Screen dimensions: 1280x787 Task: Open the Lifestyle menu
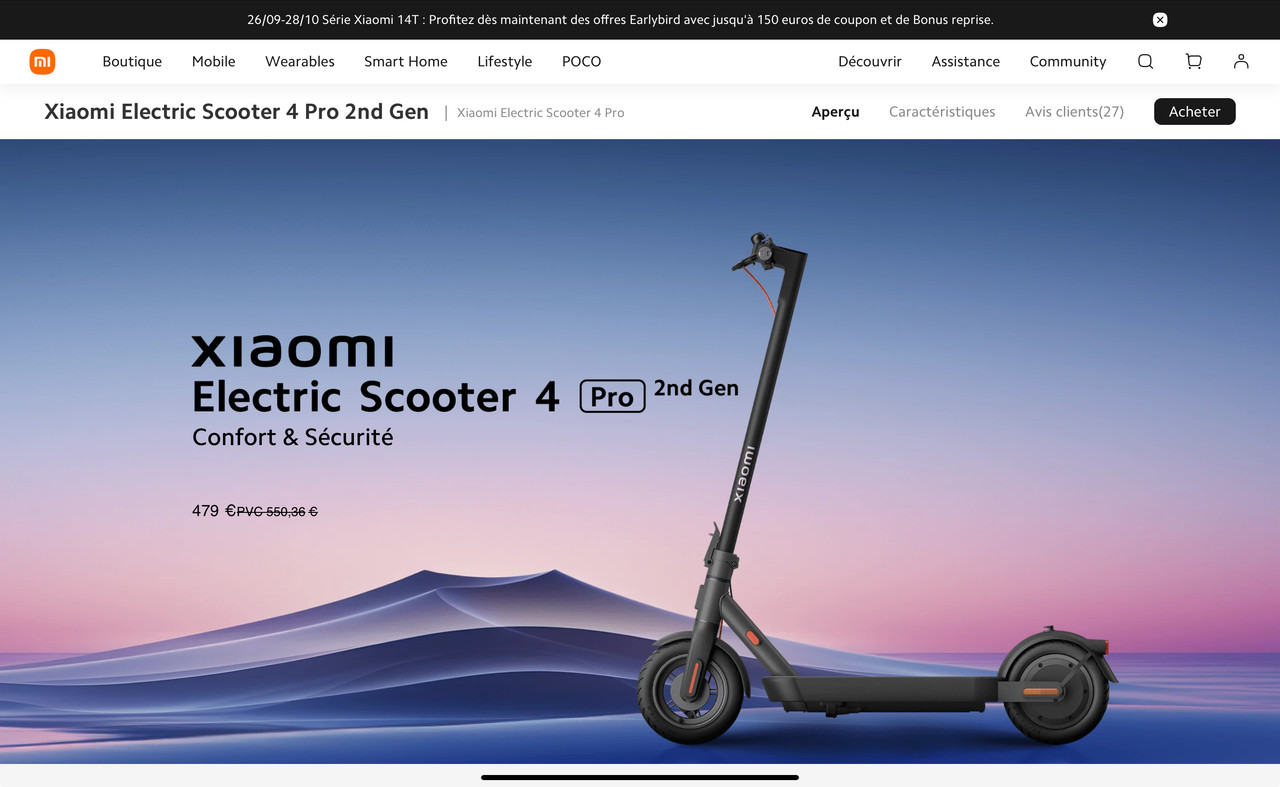(505, 62)
